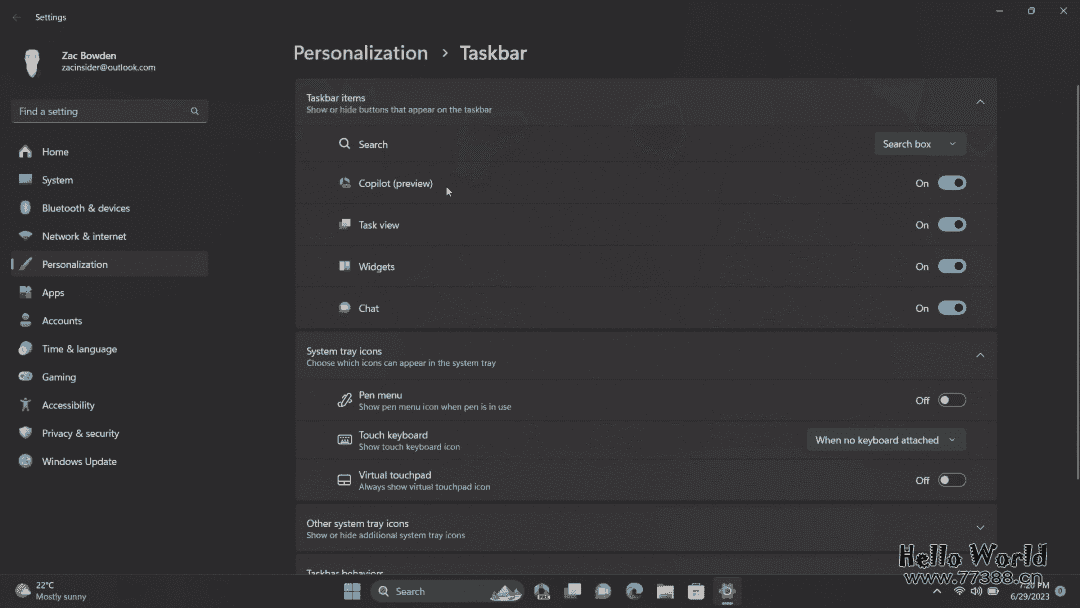The image size is (1080, 608).
Task: Click the Wi-Fi icon in system tray
Action: coord(959,591)
